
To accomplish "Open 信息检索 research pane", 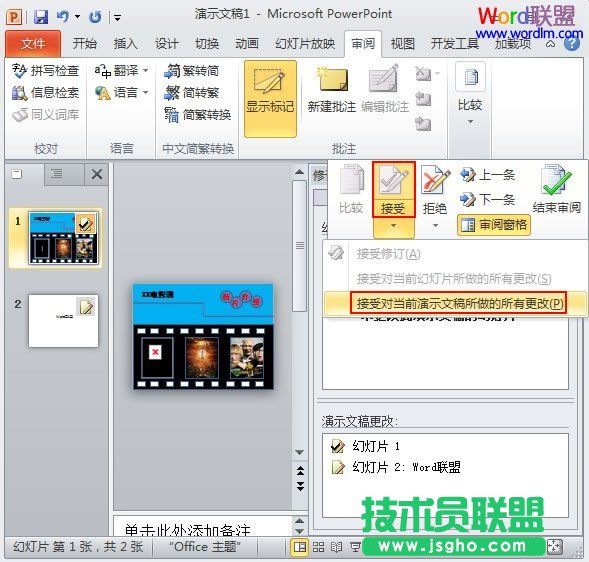I will pos(45,92).
